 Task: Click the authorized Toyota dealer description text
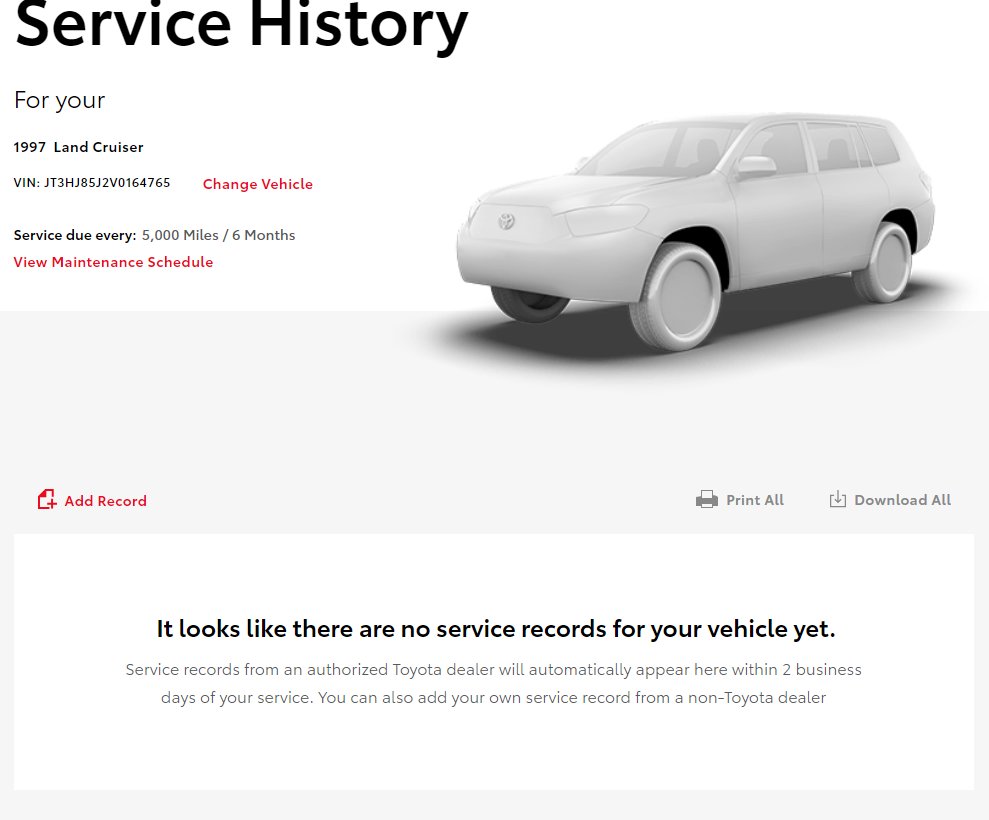pyautogui.click(x=493, y=683)
